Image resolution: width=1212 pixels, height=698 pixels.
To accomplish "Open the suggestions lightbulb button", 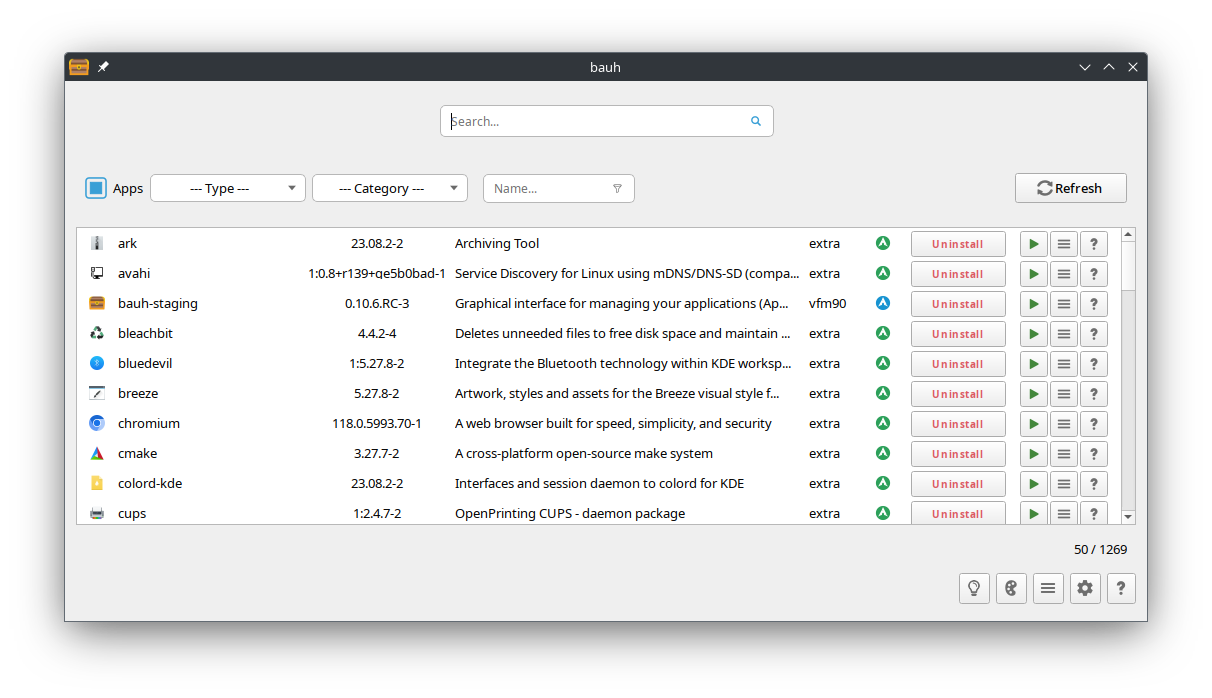I will pyautogui.click(x=974, y=588).
